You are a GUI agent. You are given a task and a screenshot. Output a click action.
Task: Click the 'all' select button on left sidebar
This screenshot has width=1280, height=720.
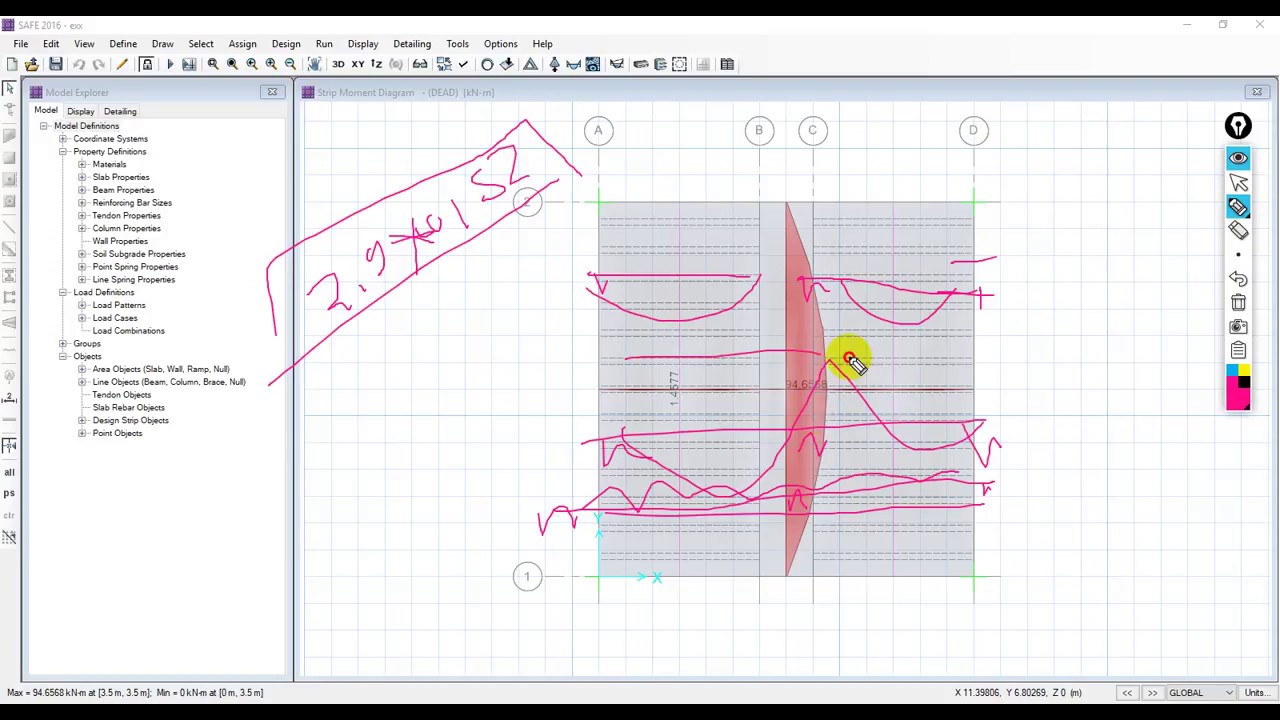click(9, 472)
